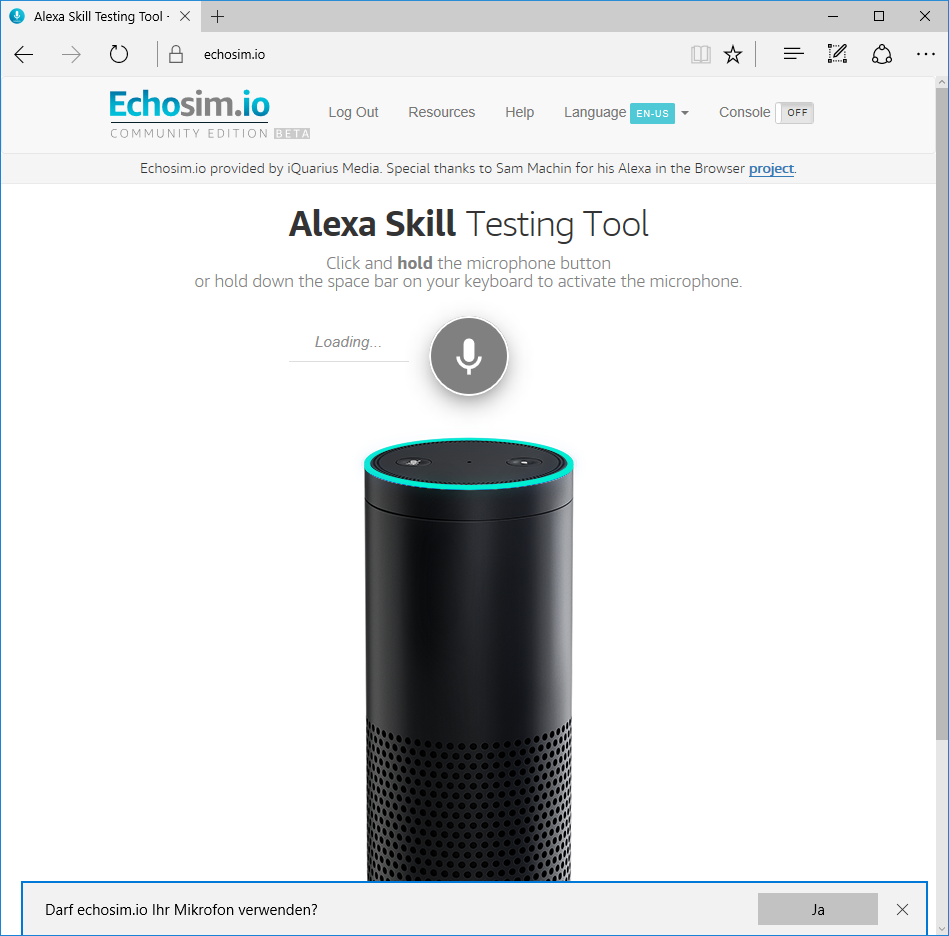
Task: Click the browser back arrow
Action: [24, 55]
